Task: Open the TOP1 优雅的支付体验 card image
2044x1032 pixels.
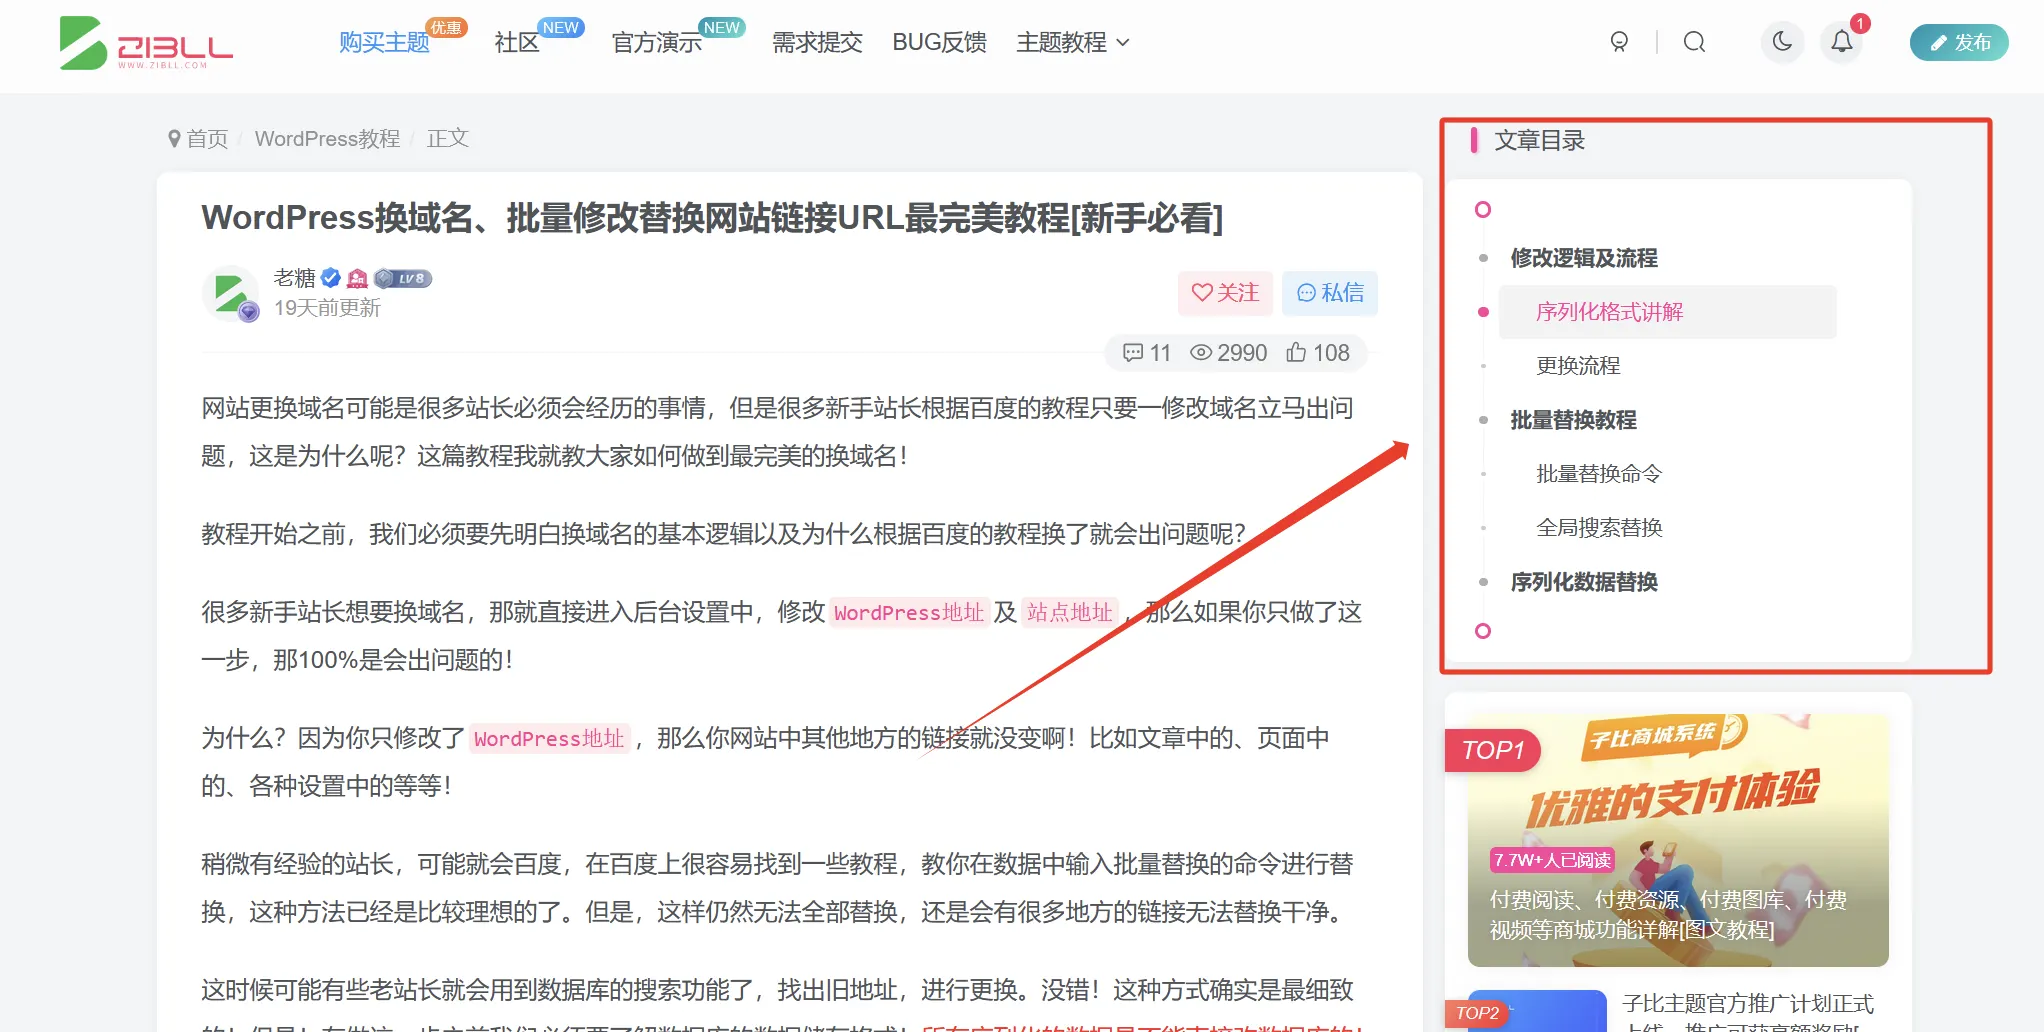Action: [1678, 840]
